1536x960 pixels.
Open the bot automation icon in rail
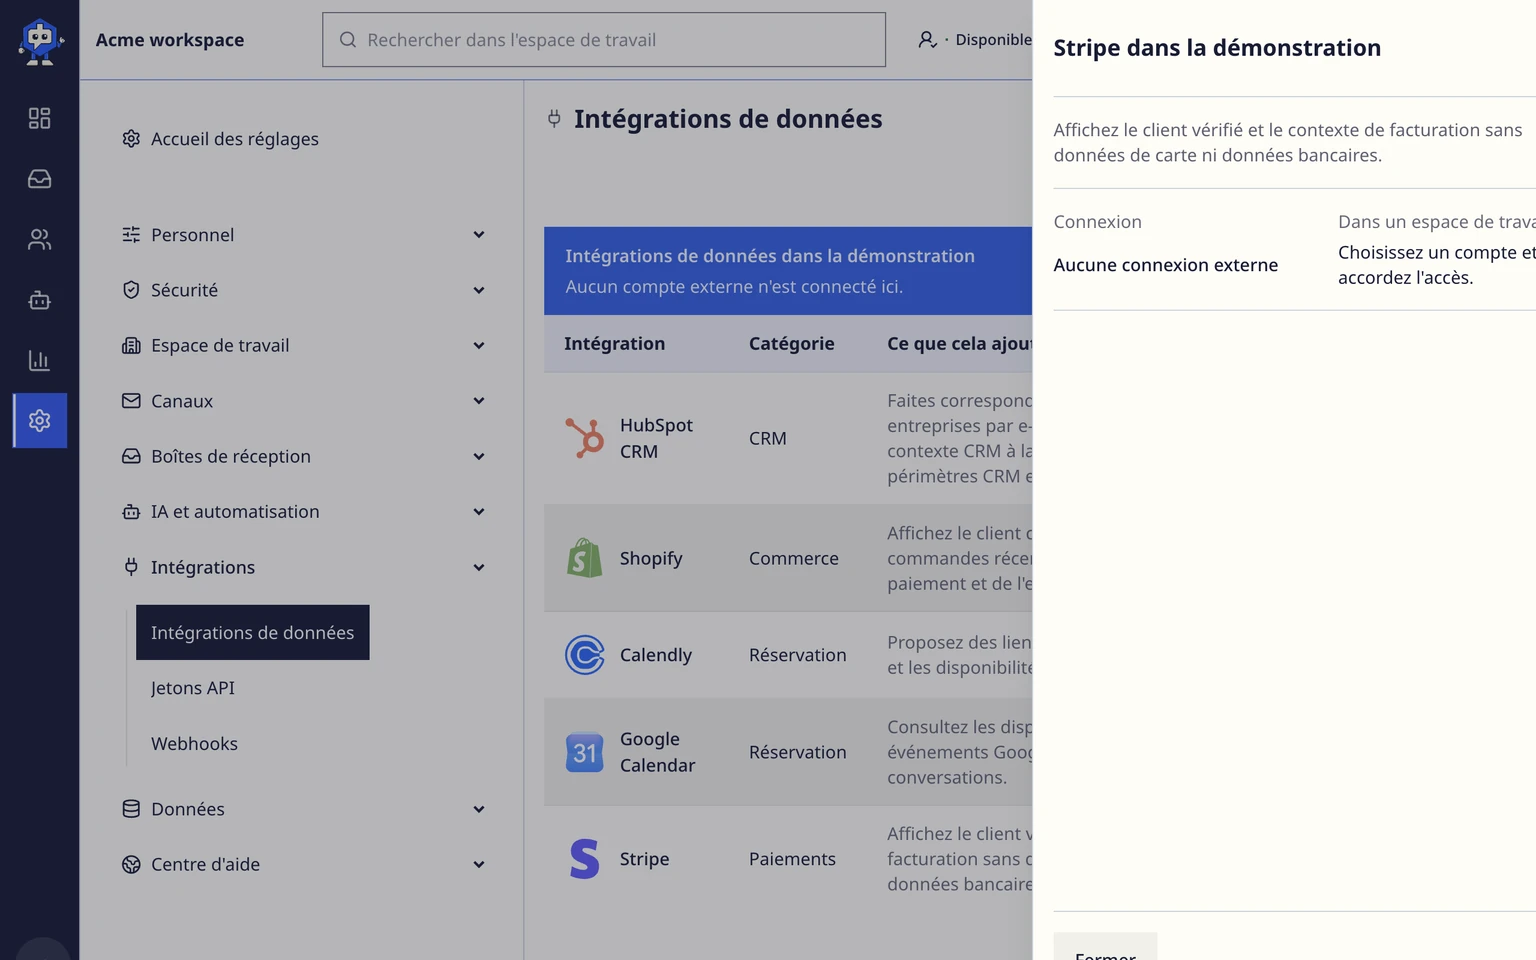[x=39, y=300]
